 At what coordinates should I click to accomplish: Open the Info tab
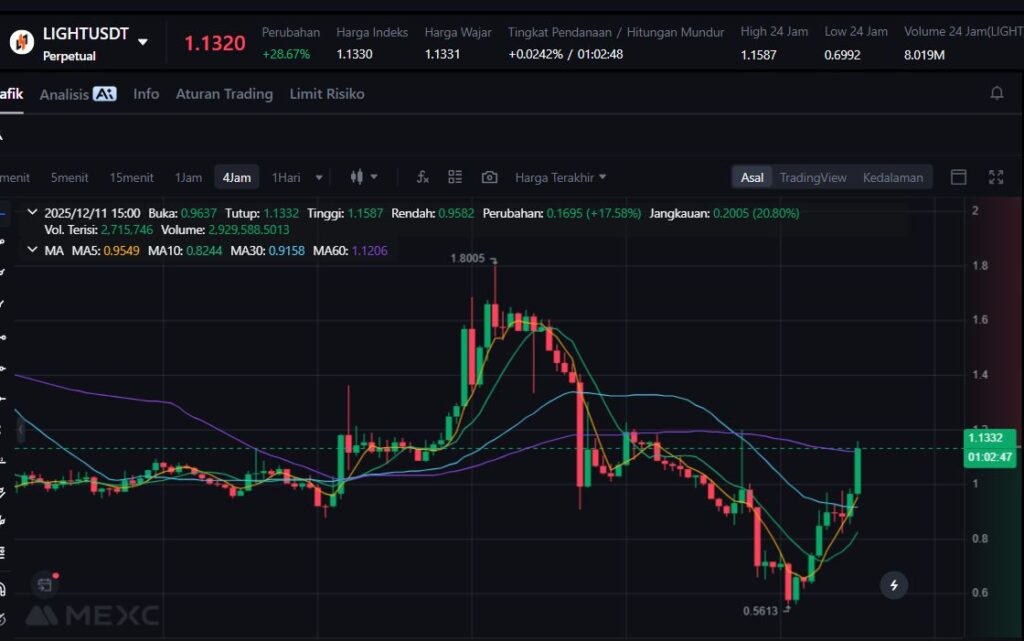point(146,94)
